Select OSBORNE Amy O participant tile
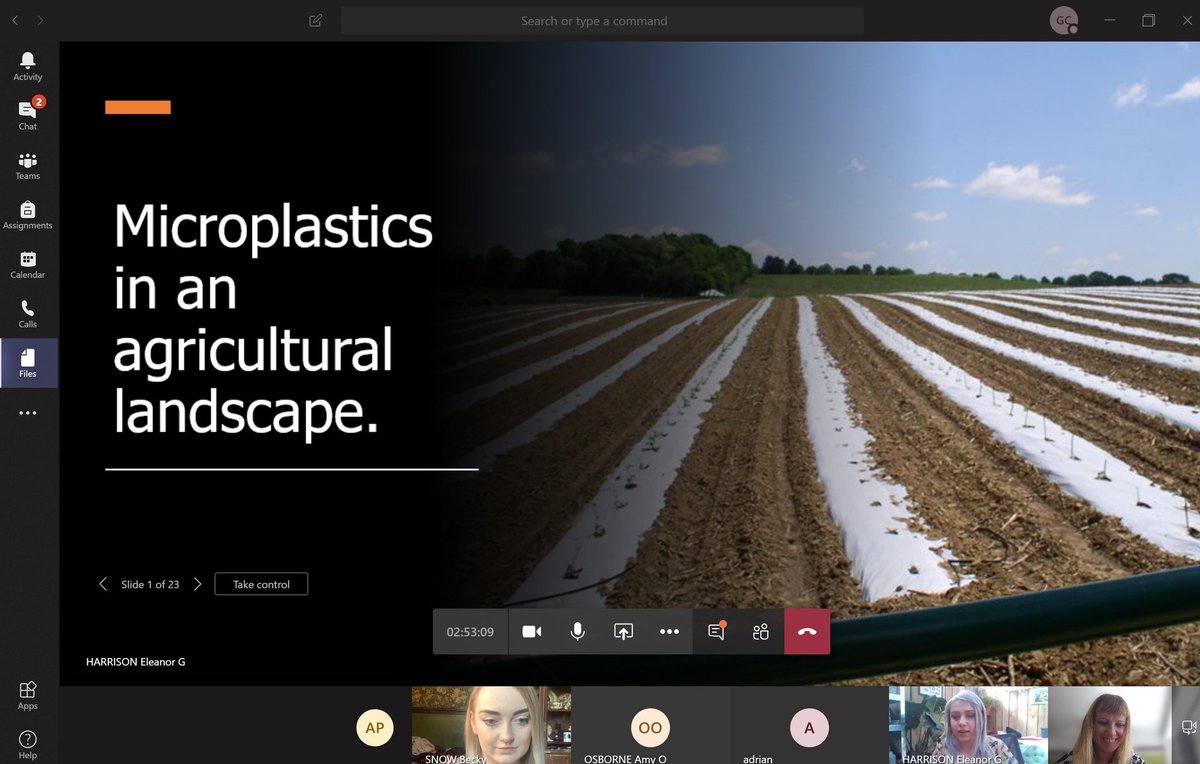Screen dimensions: 1200x764 (650, 725)
